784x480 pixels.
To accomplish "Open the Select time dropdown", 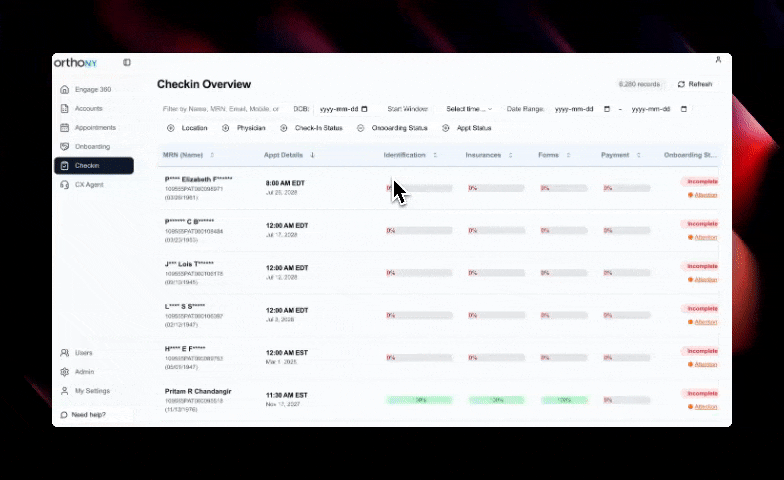I will (469, 108).
